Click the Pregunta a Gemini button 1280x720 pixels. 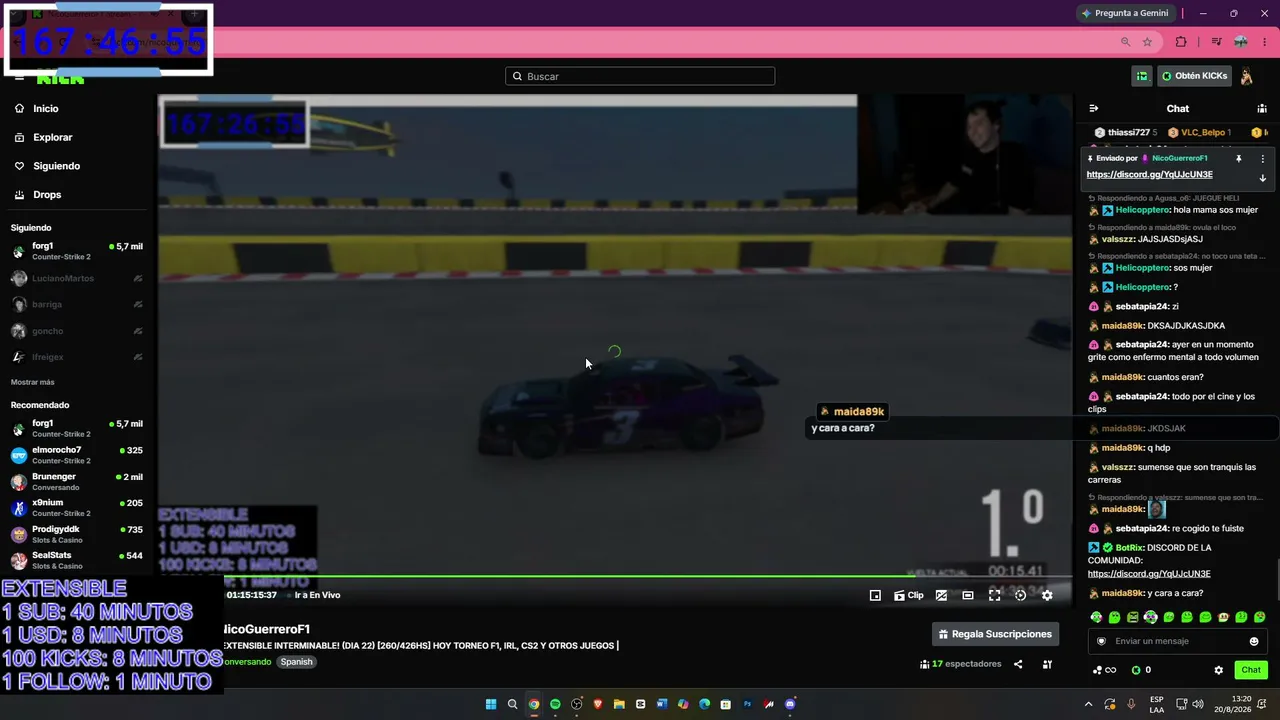(1125, 13)
